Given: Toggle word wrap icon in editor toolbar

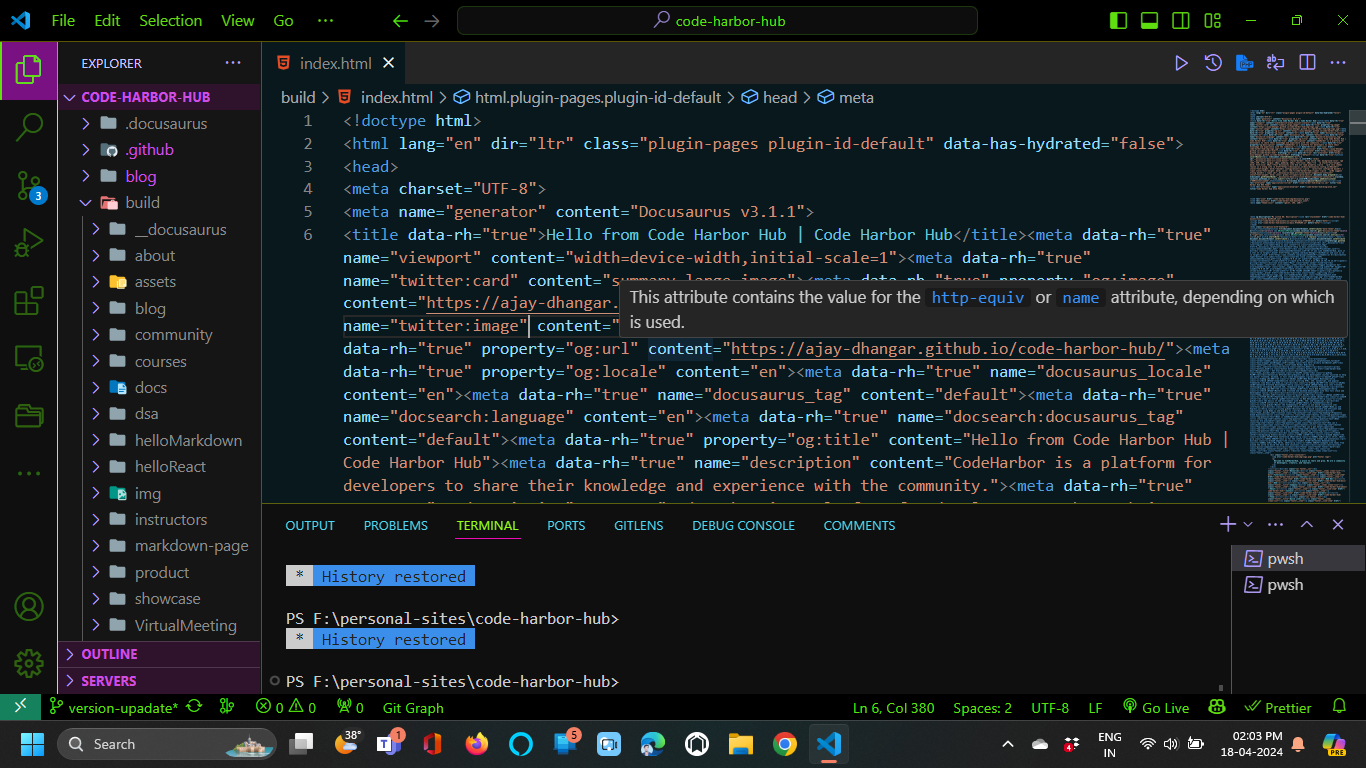Looking at the screenshot, I should coord(1275,63).
